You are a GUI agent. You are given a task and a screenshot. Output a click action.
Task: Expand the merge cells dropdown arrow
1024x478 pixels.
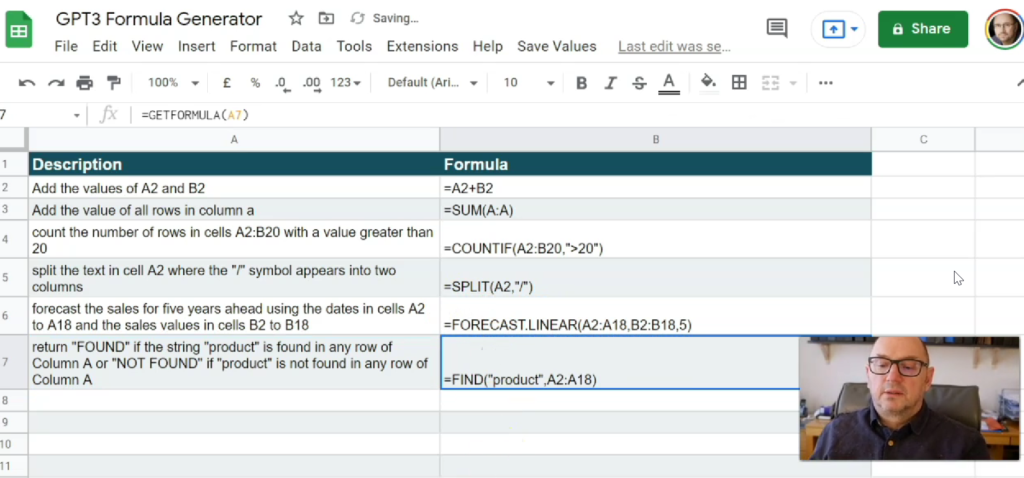point(793,83)
